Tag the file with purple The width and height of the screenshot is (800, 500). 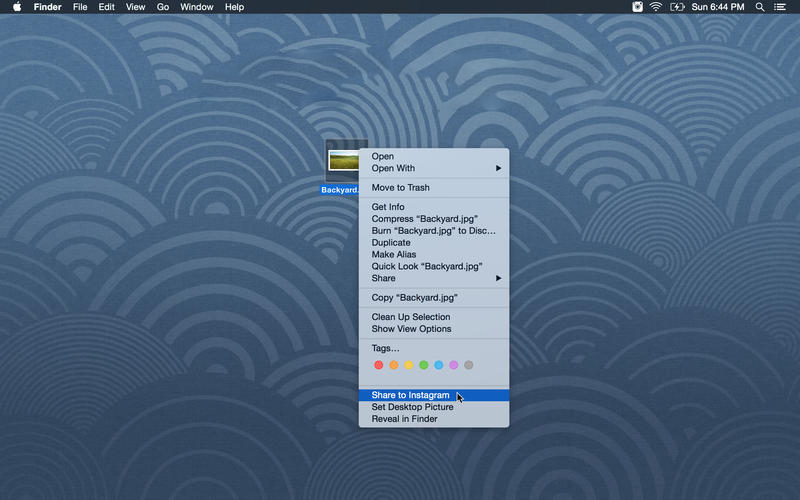pos(454,365)
